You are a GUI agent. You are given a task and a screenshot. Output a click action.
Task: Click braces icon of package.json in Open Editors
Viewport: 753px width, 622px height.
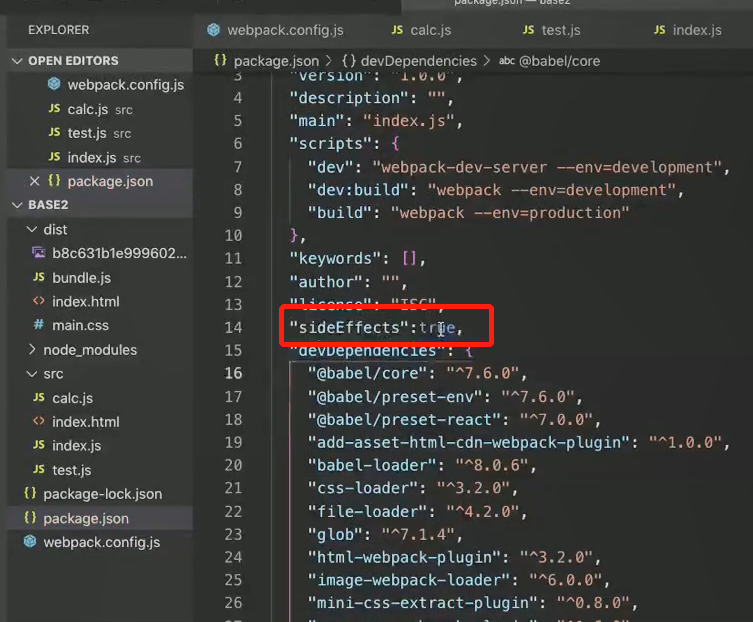54,181
